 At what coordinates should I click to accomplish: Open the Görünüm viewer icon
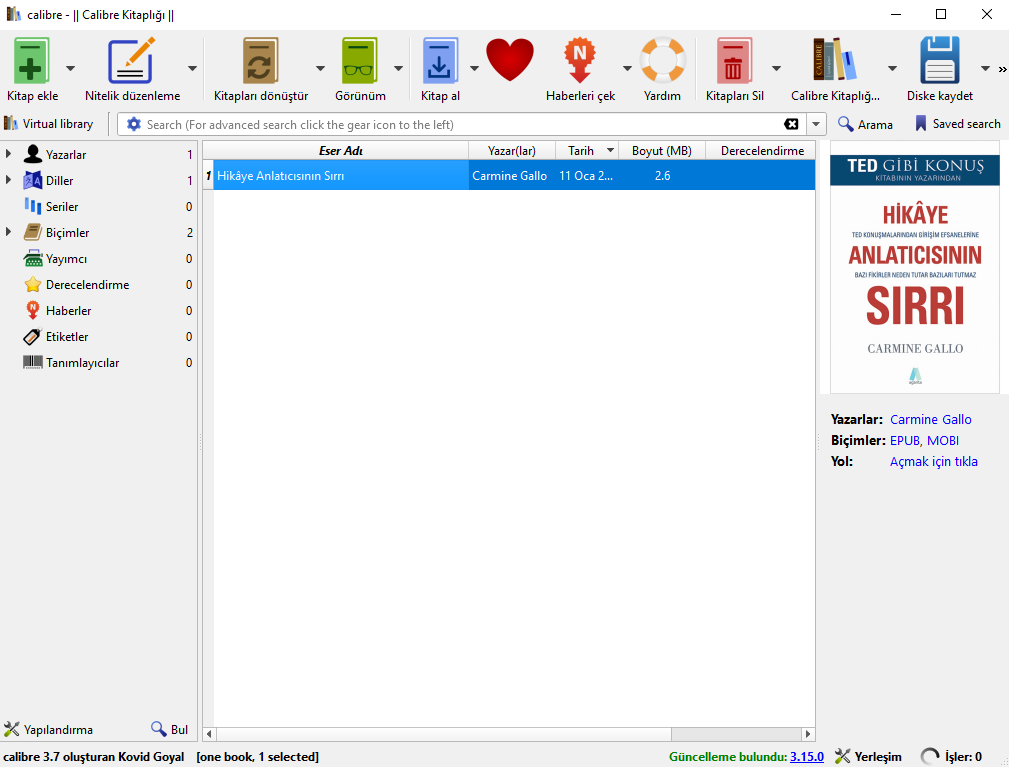coord(359,61)
